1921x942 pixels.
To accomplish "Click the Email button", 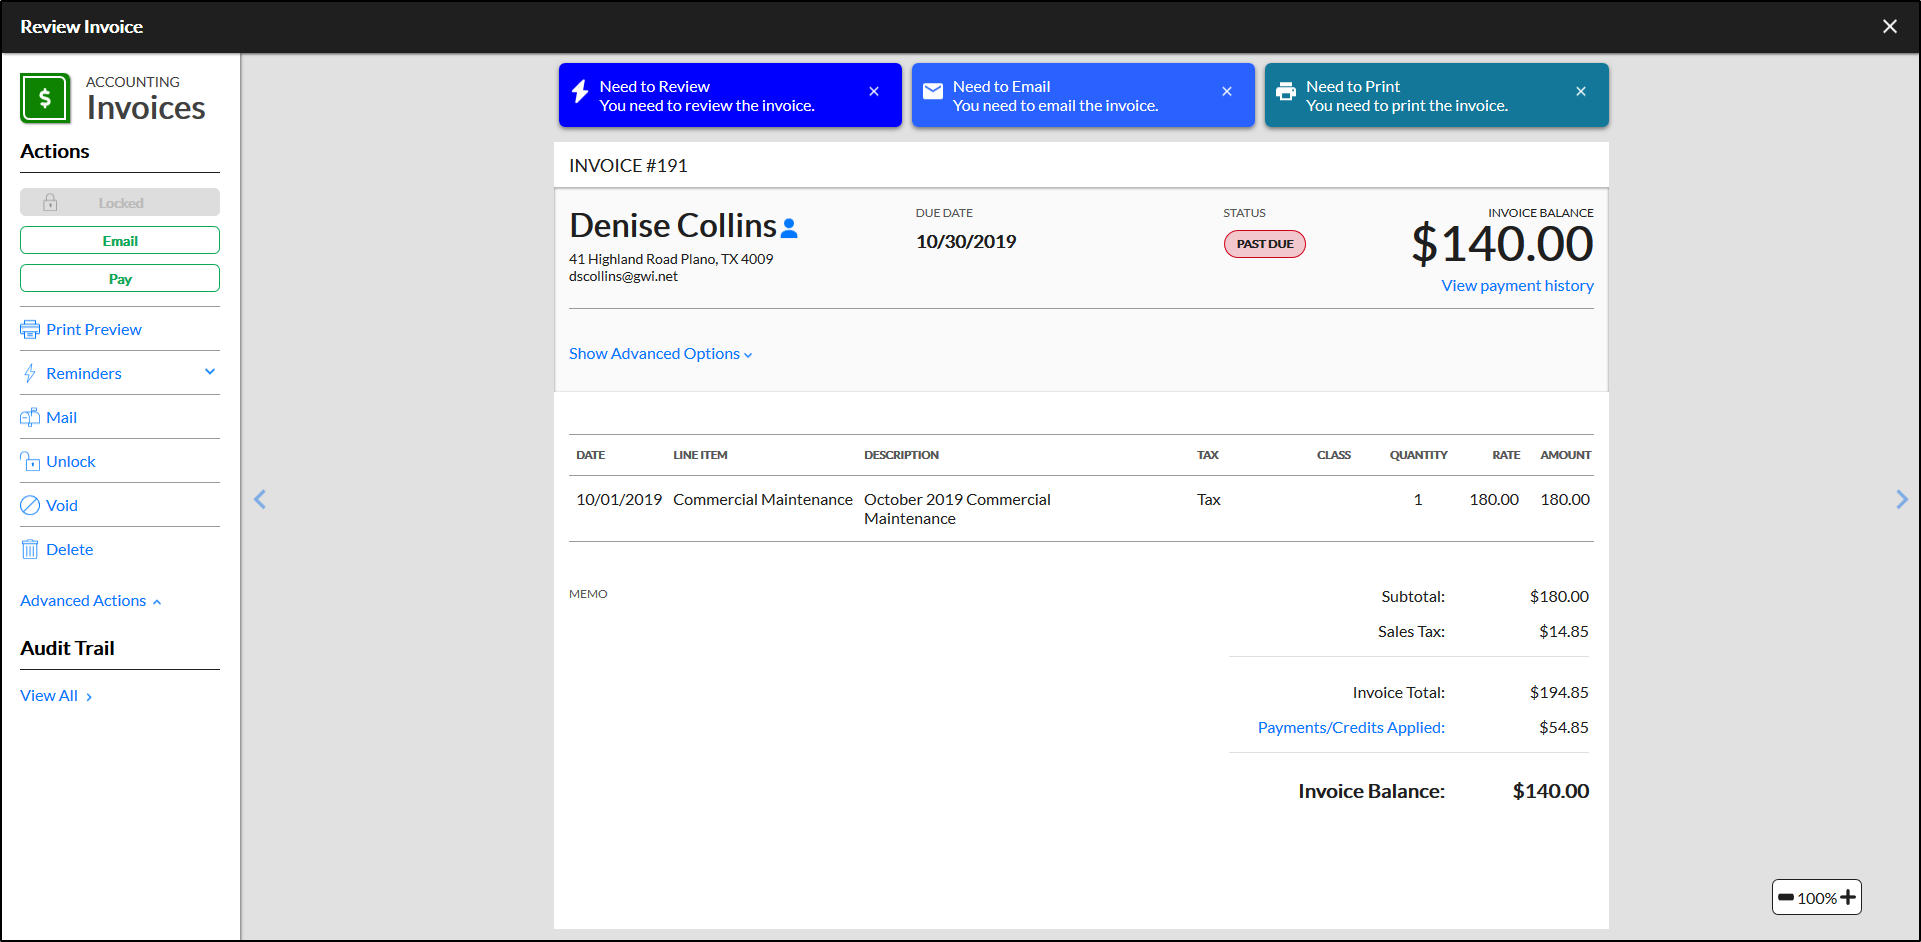I will point(119,240).
